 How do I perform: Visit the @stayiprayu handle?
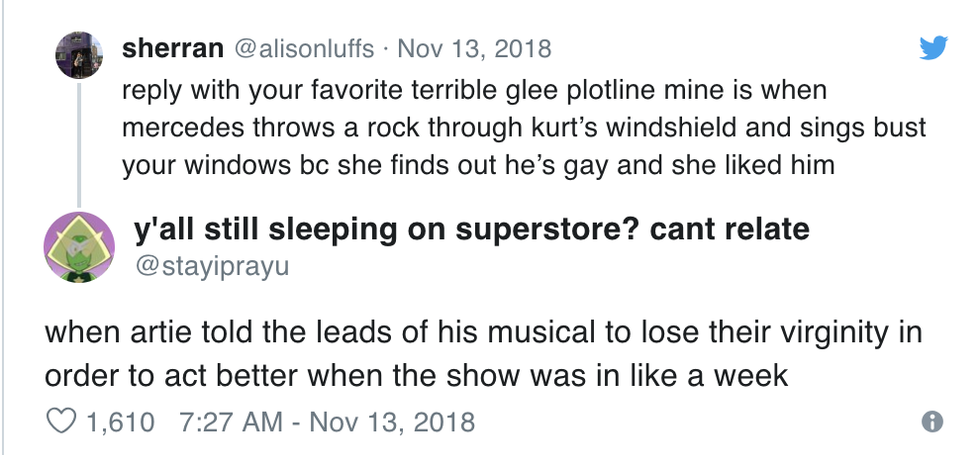[x=210, y=268]
